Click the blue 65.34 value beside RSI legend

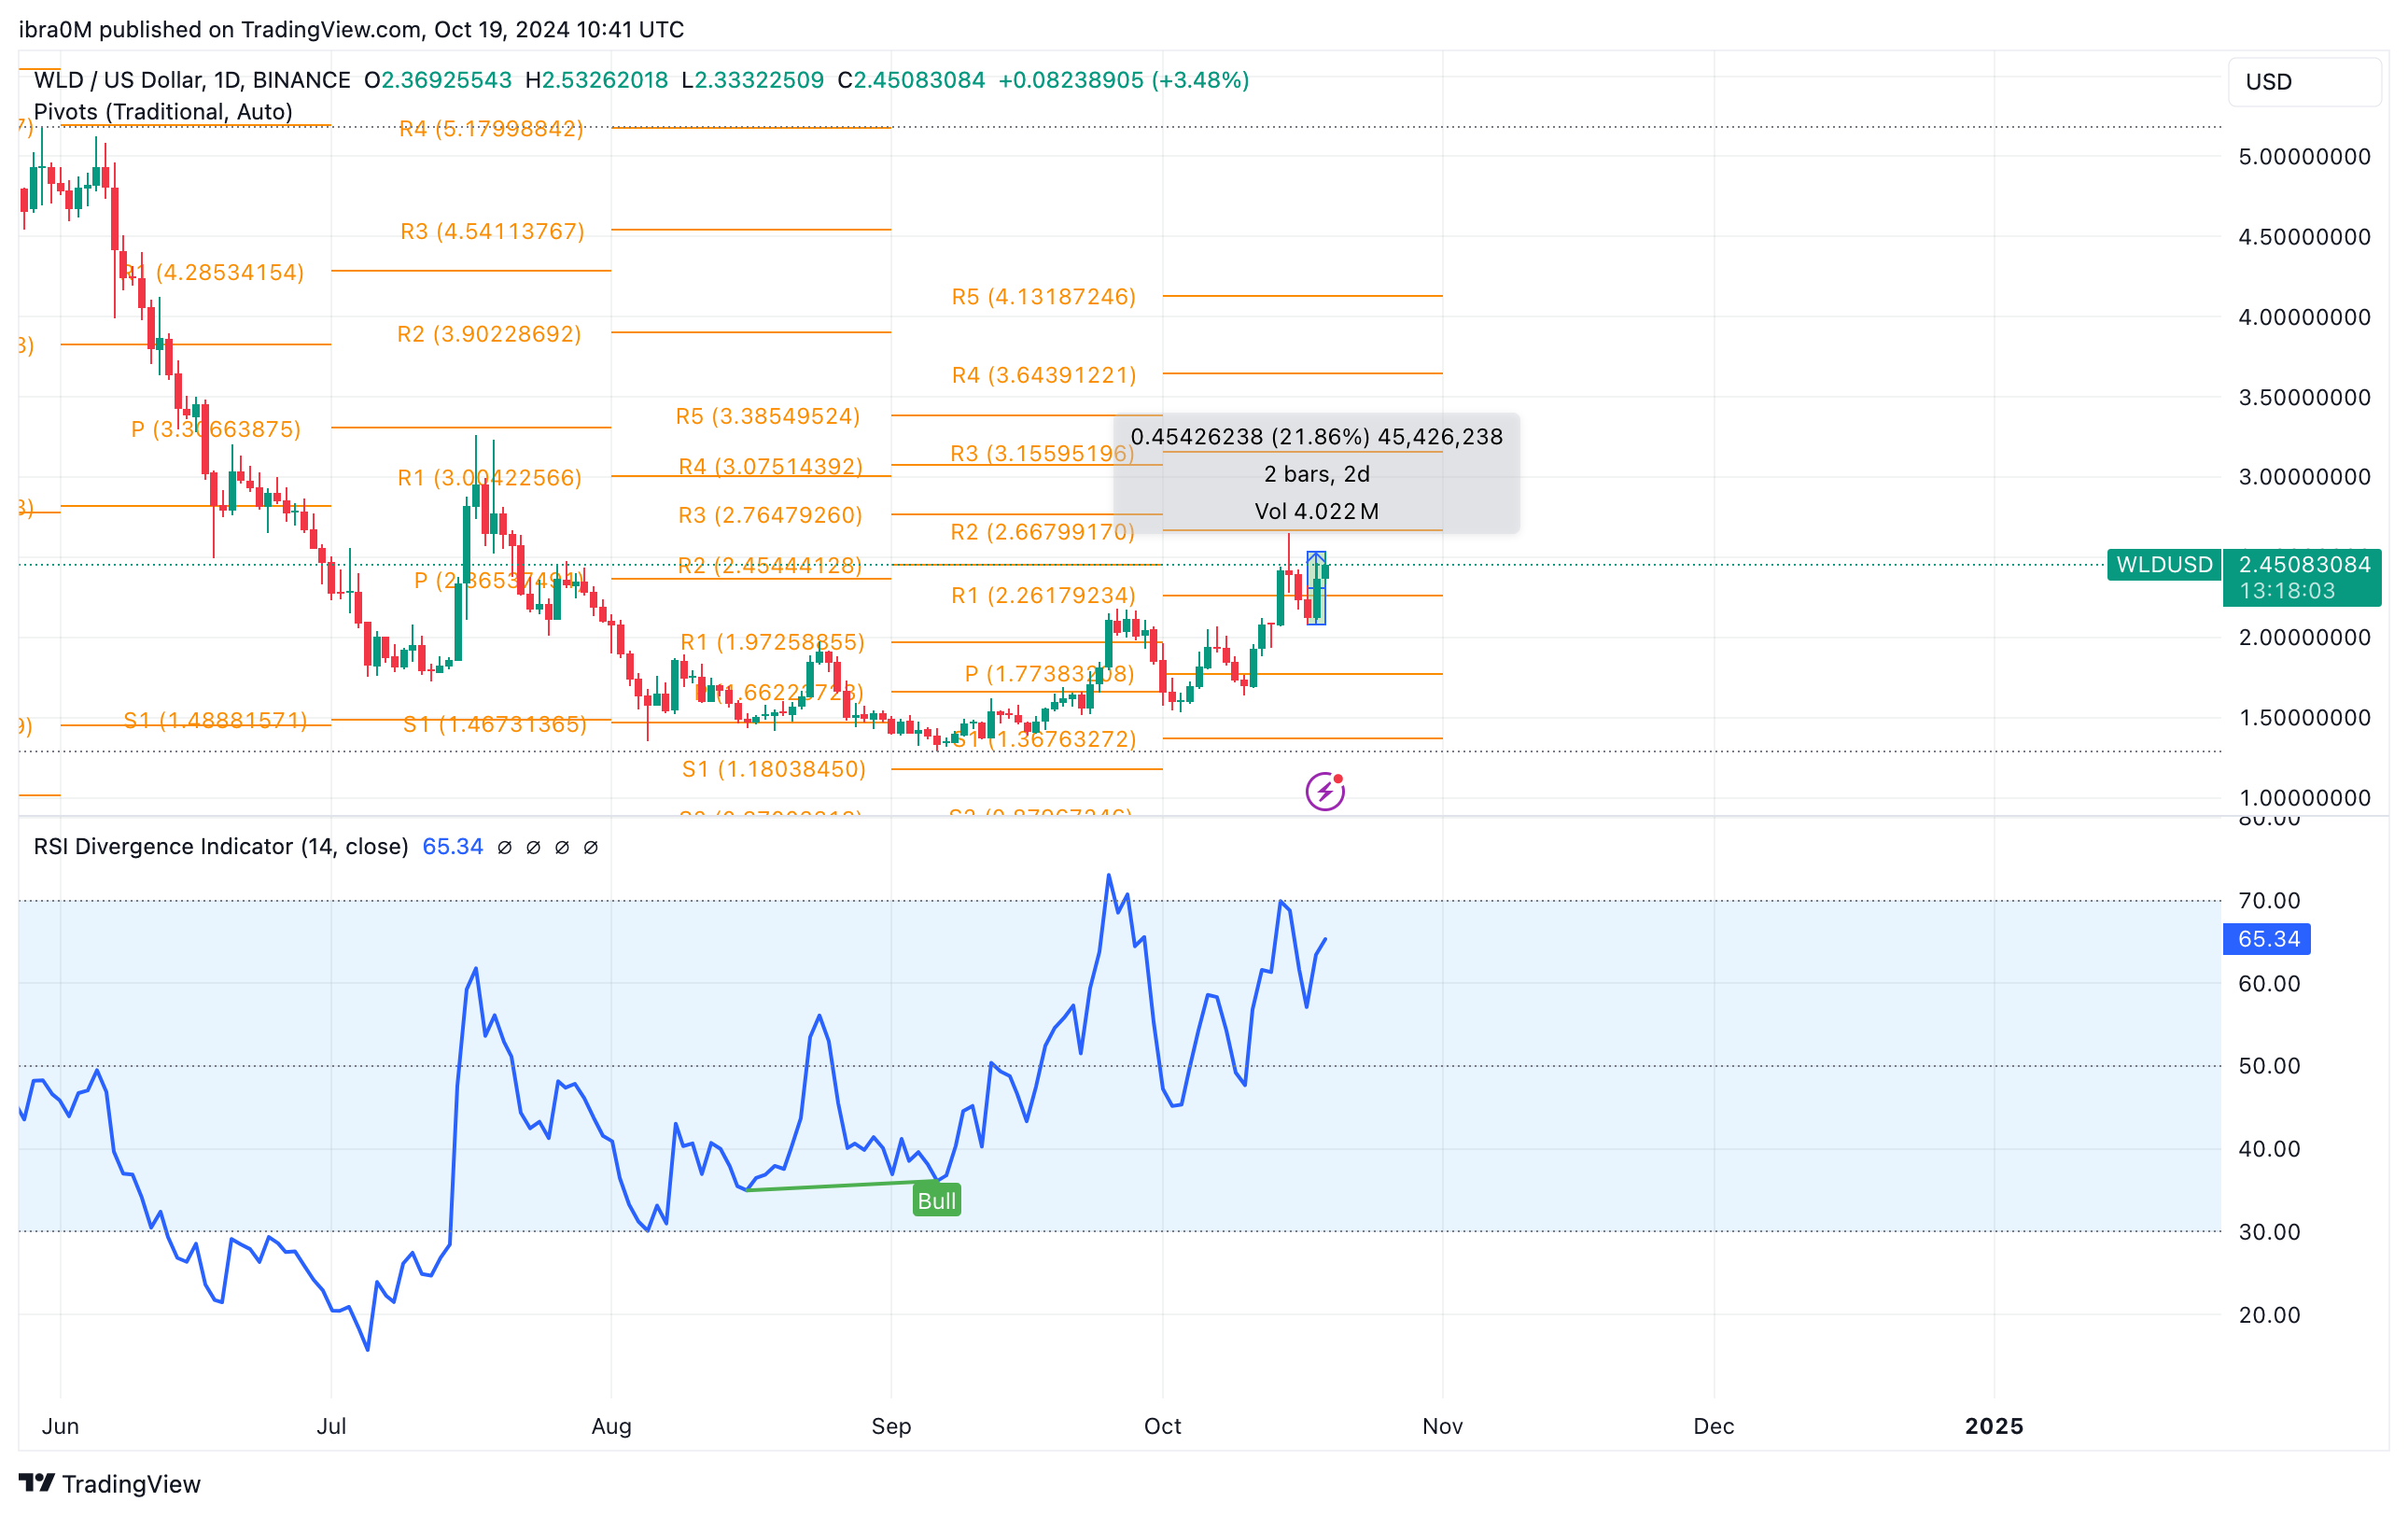point(452,846)
